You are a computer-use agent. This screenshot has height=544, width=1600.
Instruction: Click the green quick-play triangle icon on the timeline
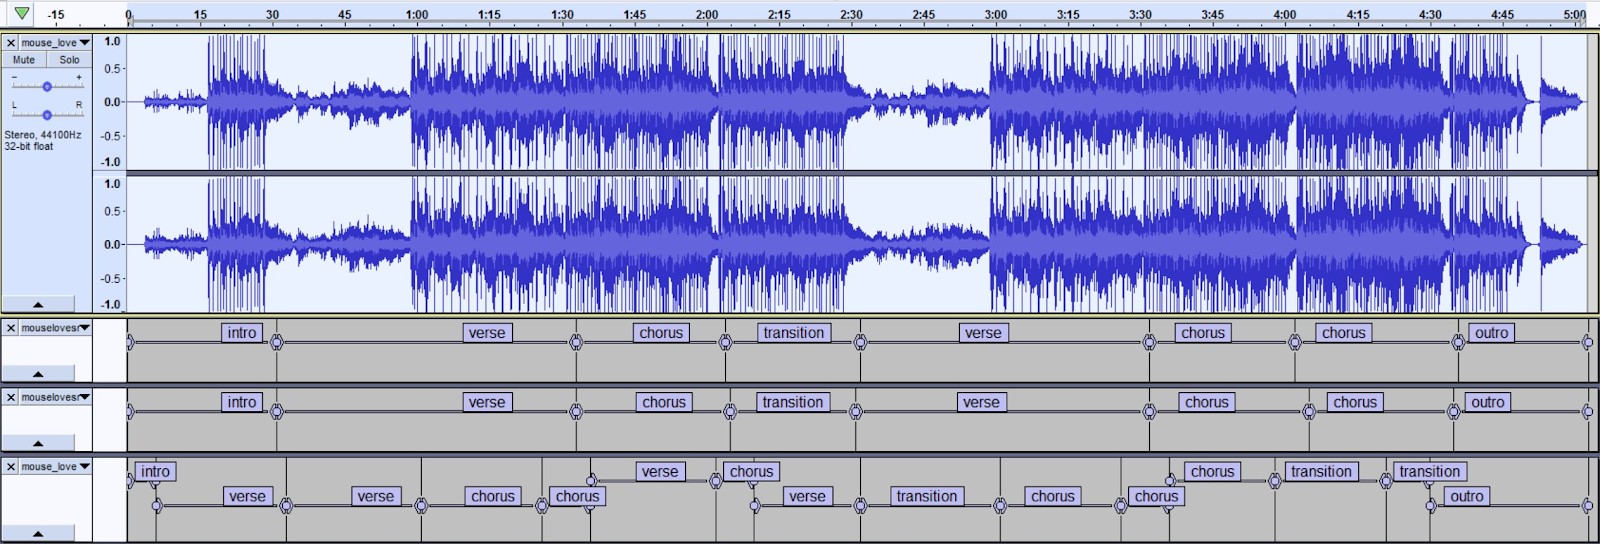[21, 13]
